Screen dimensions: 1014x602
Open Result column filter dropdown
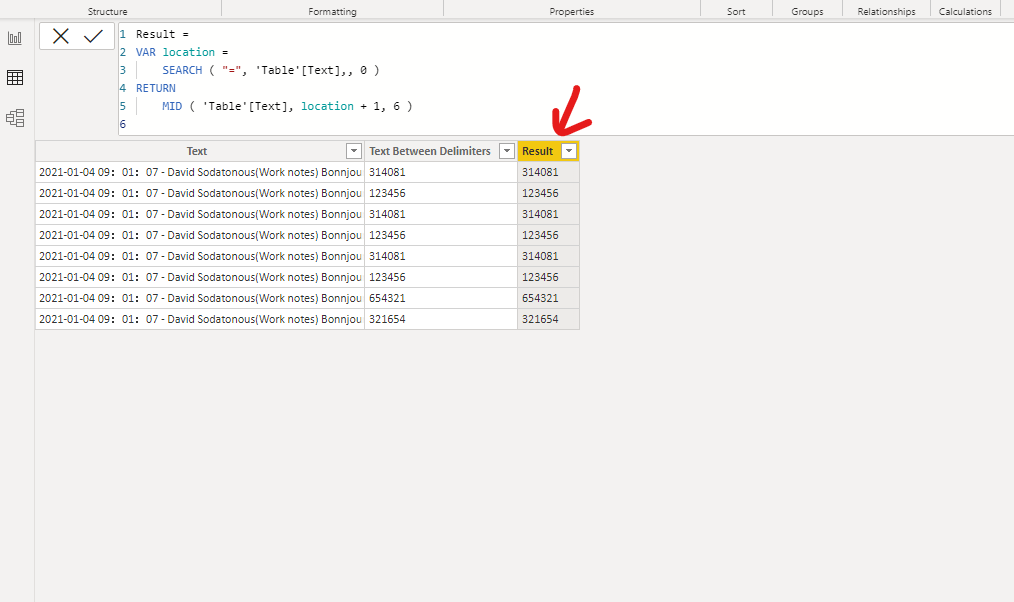(569, 151)
